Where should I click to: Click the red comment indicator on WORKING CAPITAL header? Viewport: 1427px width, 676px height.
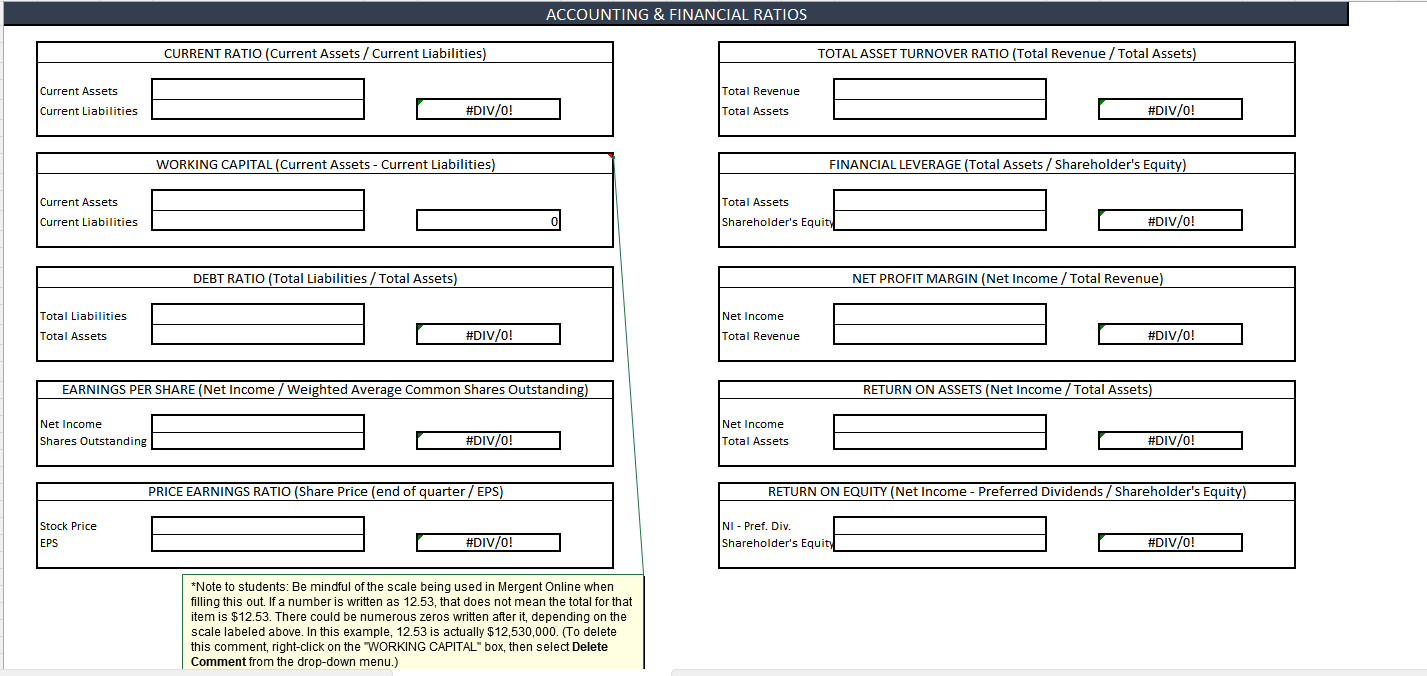[x=610, y=155]
